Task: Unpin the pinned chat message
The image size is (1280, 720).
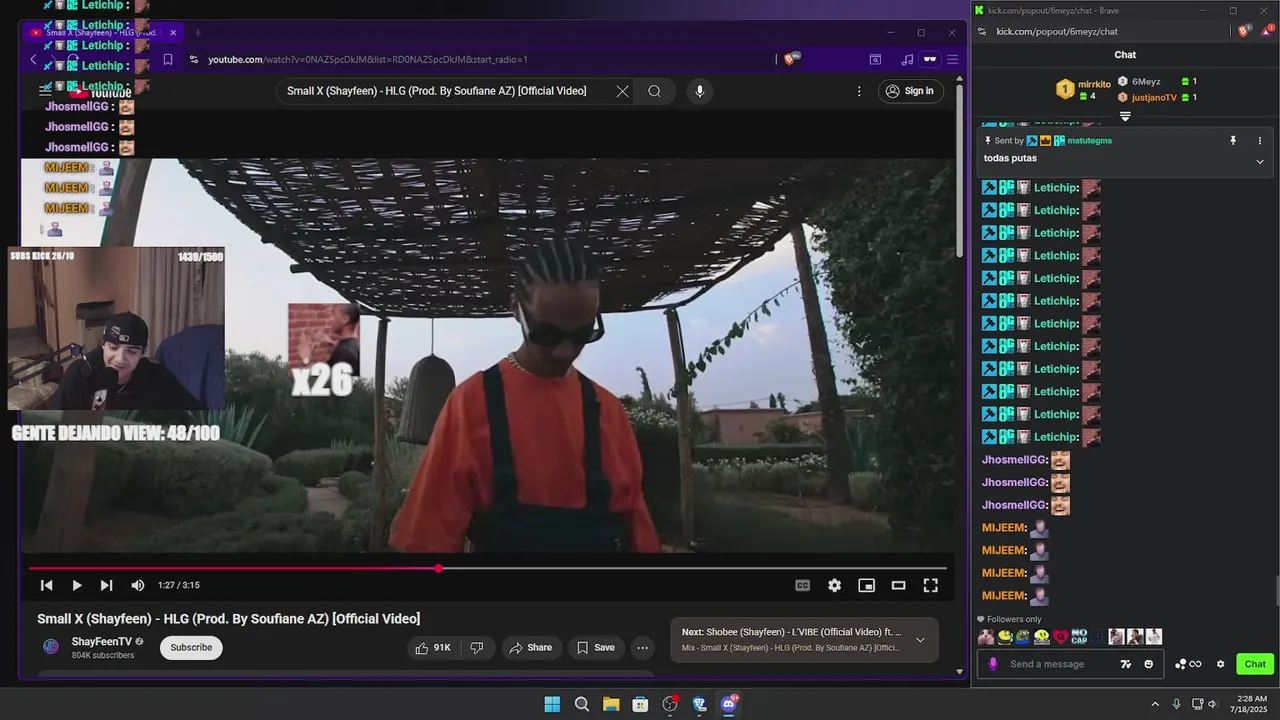Action: (1233, 141)
